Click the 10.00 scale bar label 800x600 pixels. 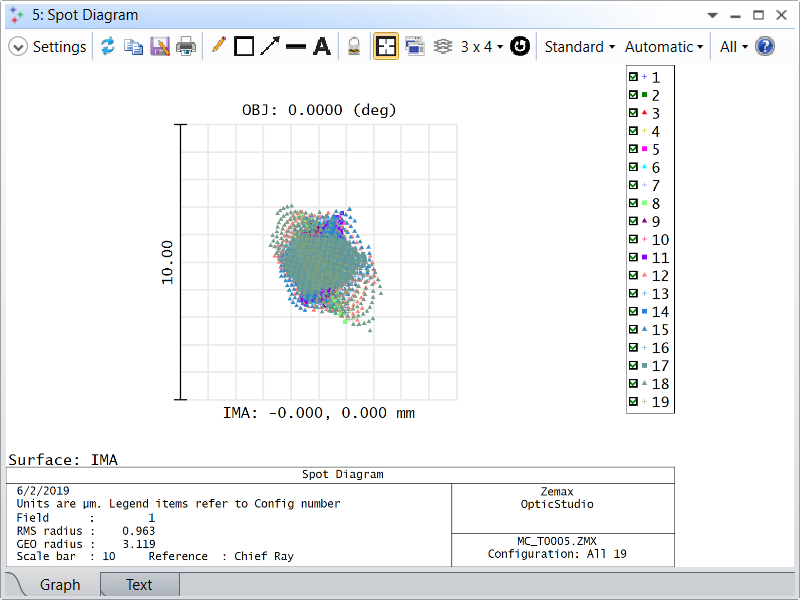point(167,262)
